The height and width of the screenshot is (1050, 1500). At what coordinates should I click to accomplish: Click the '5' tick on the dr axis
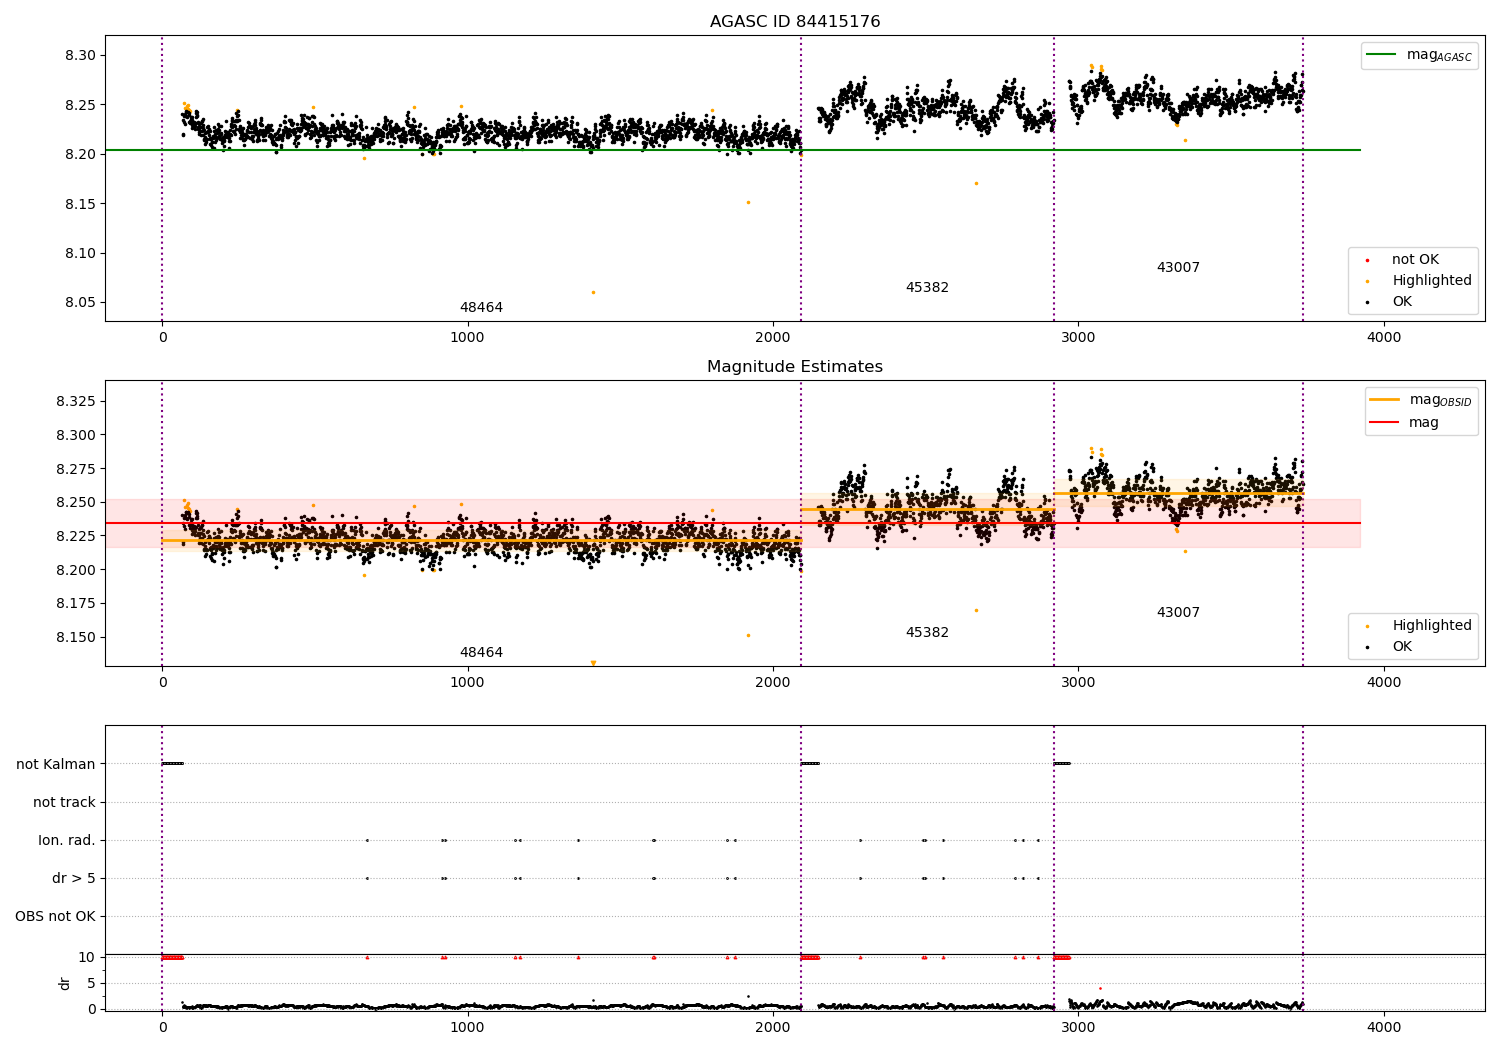92,983
